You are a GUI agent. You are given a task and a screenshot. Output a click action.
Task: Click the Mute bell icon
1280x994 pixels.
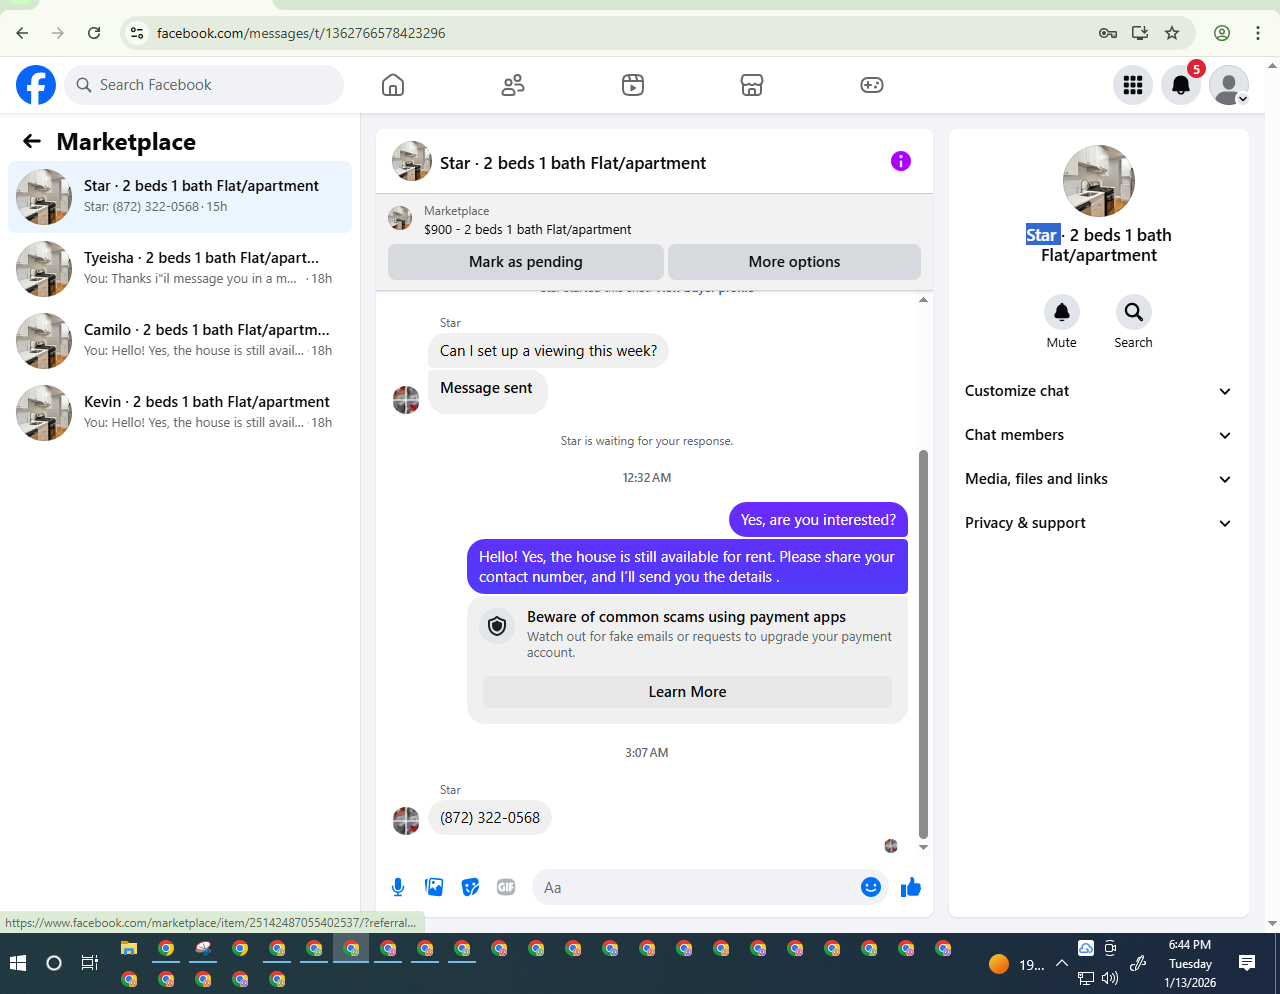pos(1062,312)
